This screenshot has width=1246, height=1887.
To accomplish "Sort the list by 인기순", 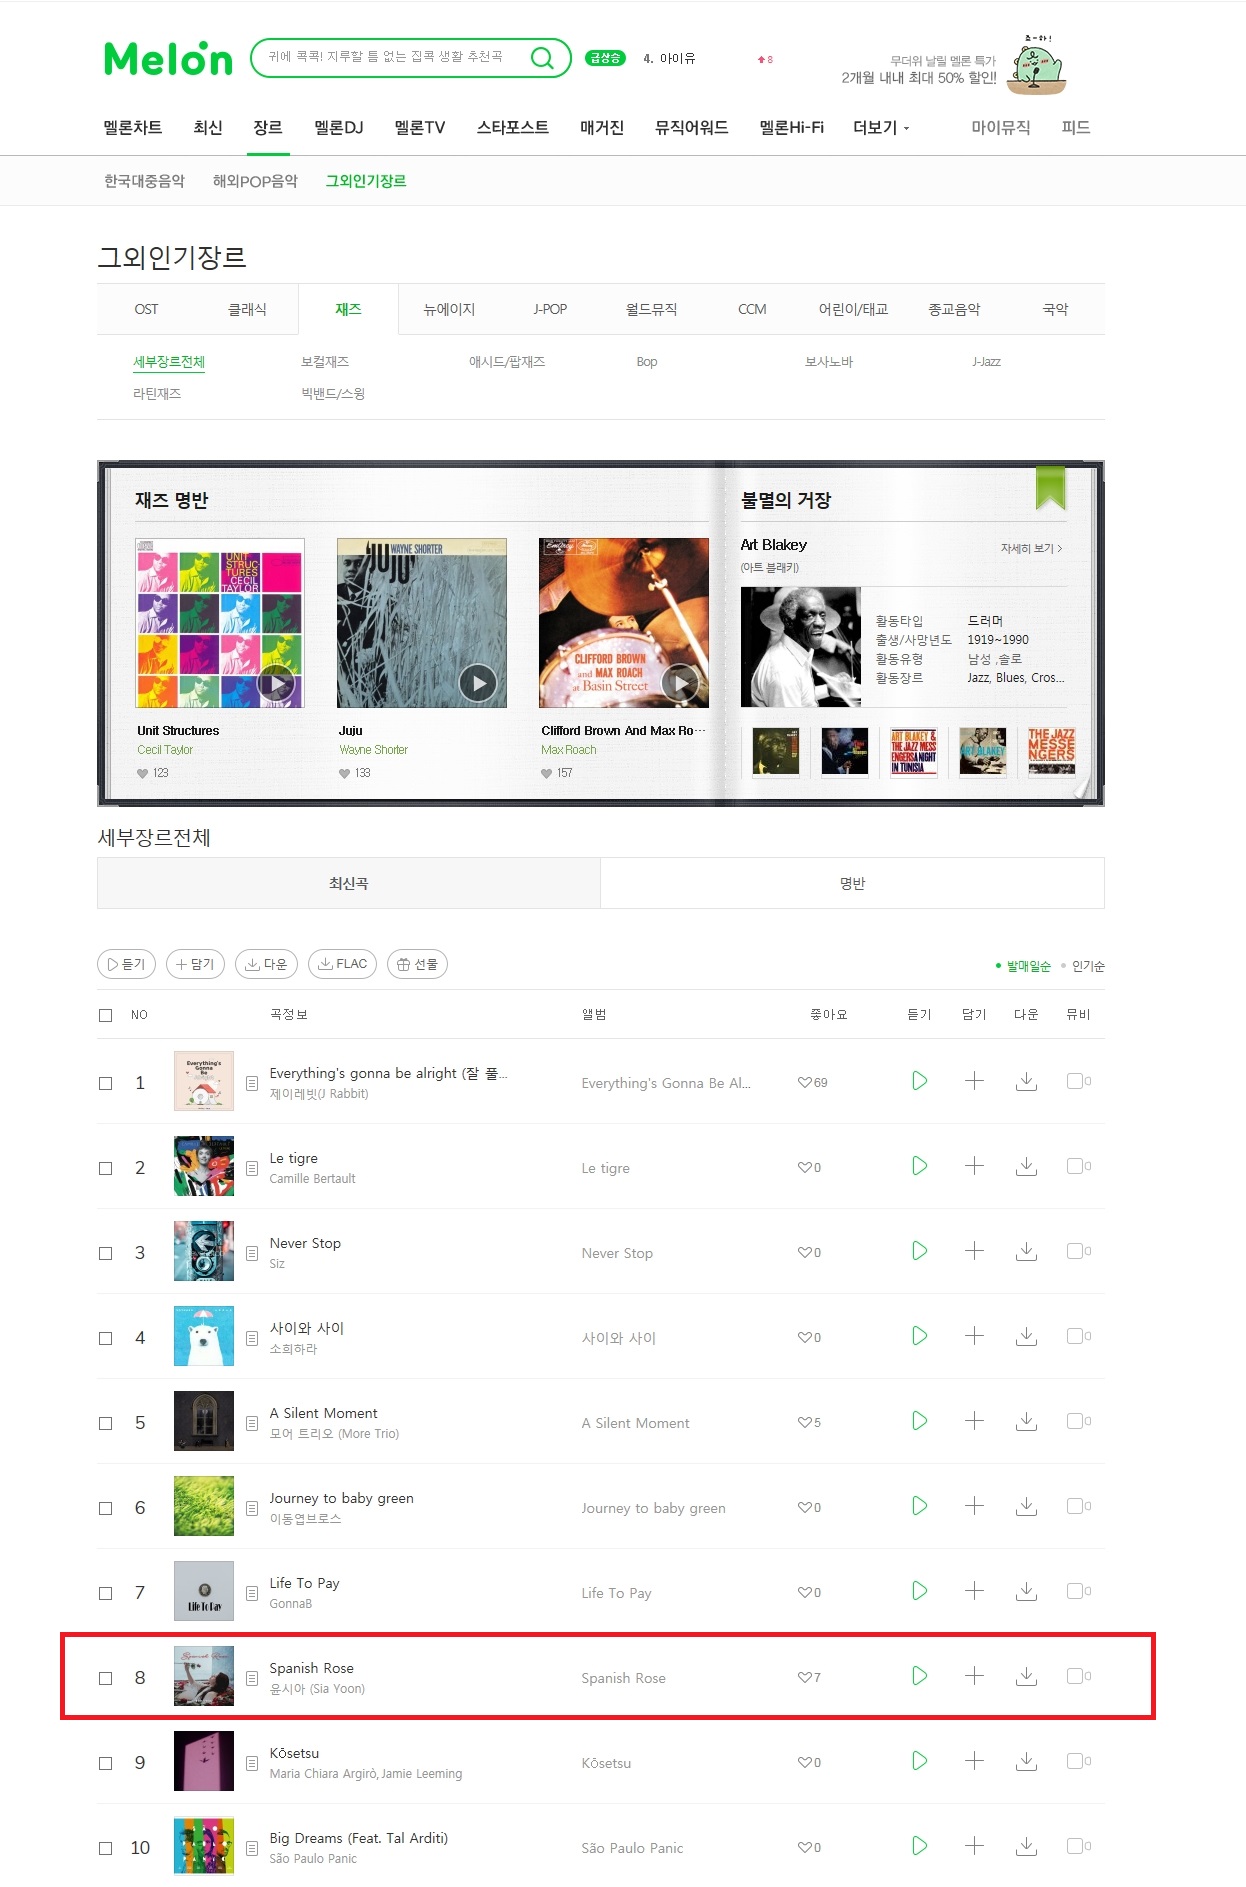I will coord(1088,966).
